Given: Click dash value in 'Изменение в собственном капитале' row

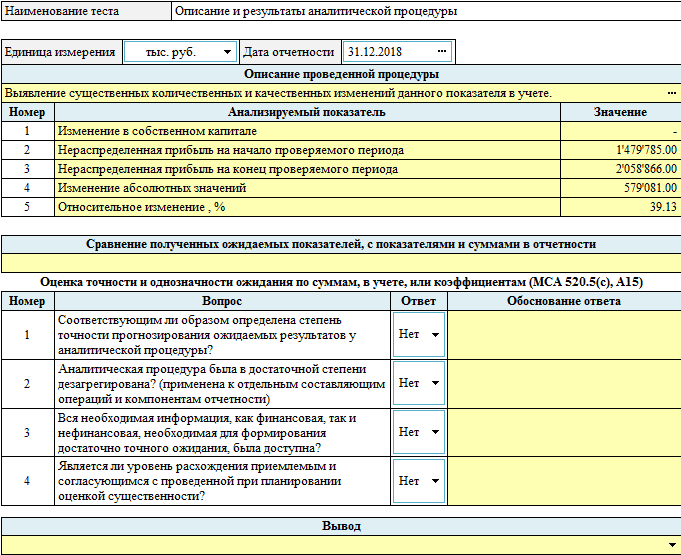Looking at the screenshot, I should pos(675,131).
